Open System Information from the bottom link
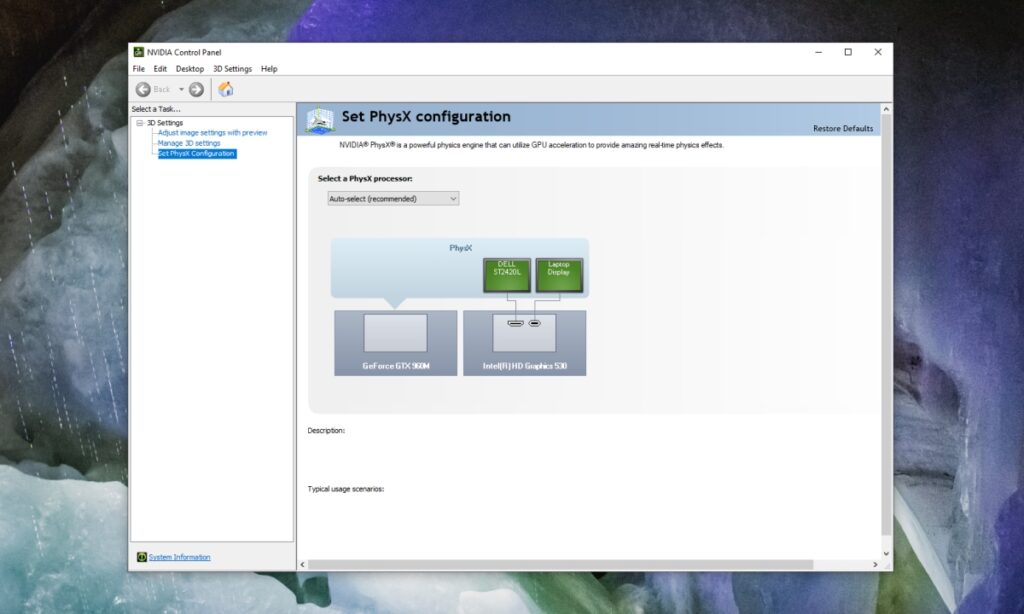 pos(178,557)
